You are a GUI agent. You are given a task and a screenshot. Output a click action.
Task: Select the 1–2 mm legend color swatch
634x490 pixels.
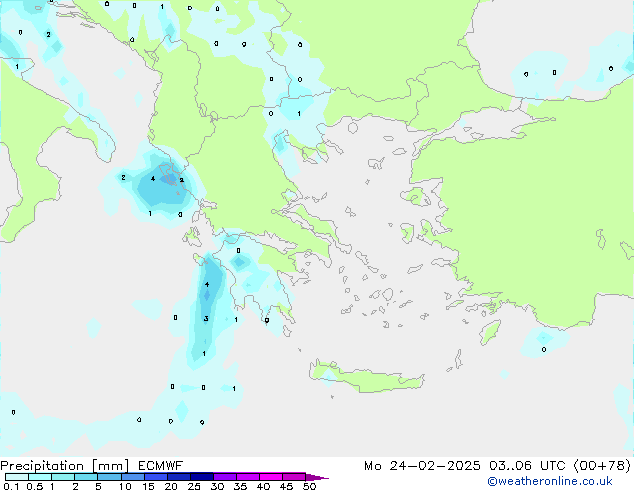(x=63, y=477)
